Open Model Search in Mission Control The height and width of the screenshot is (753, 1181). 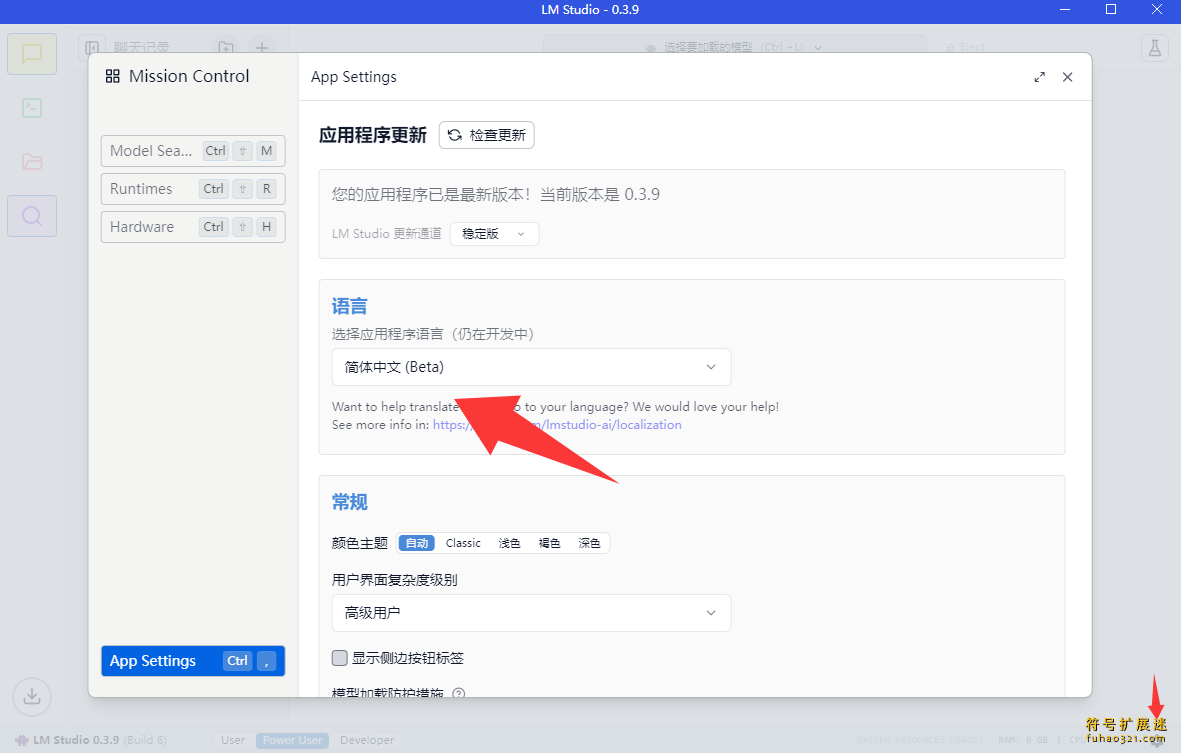click(x=193, y=151)
